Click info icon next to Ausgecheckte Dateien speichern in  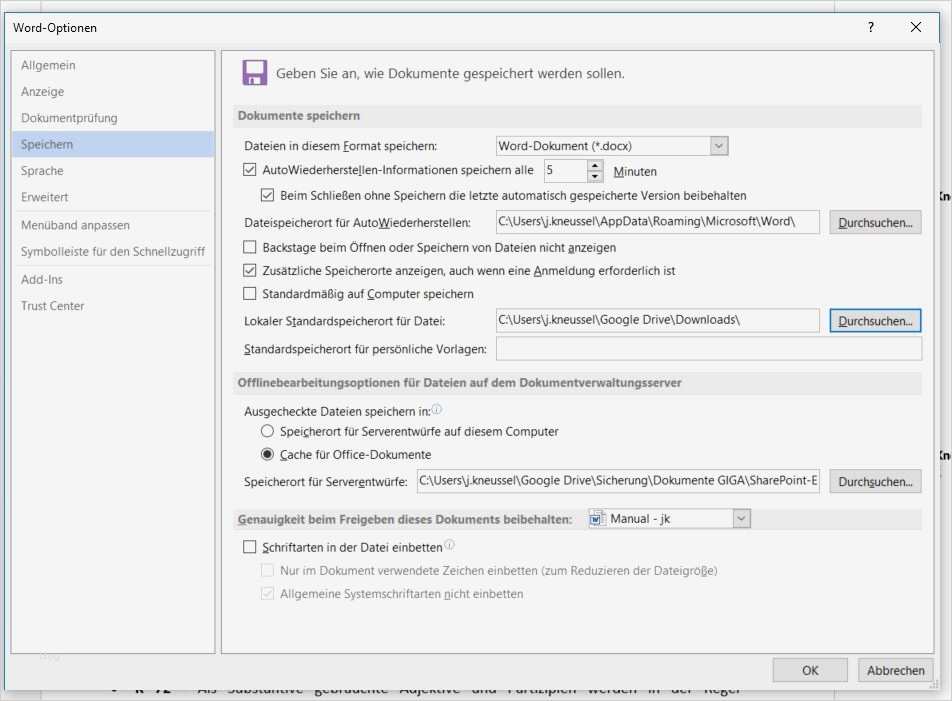click(x=437, y=410)
